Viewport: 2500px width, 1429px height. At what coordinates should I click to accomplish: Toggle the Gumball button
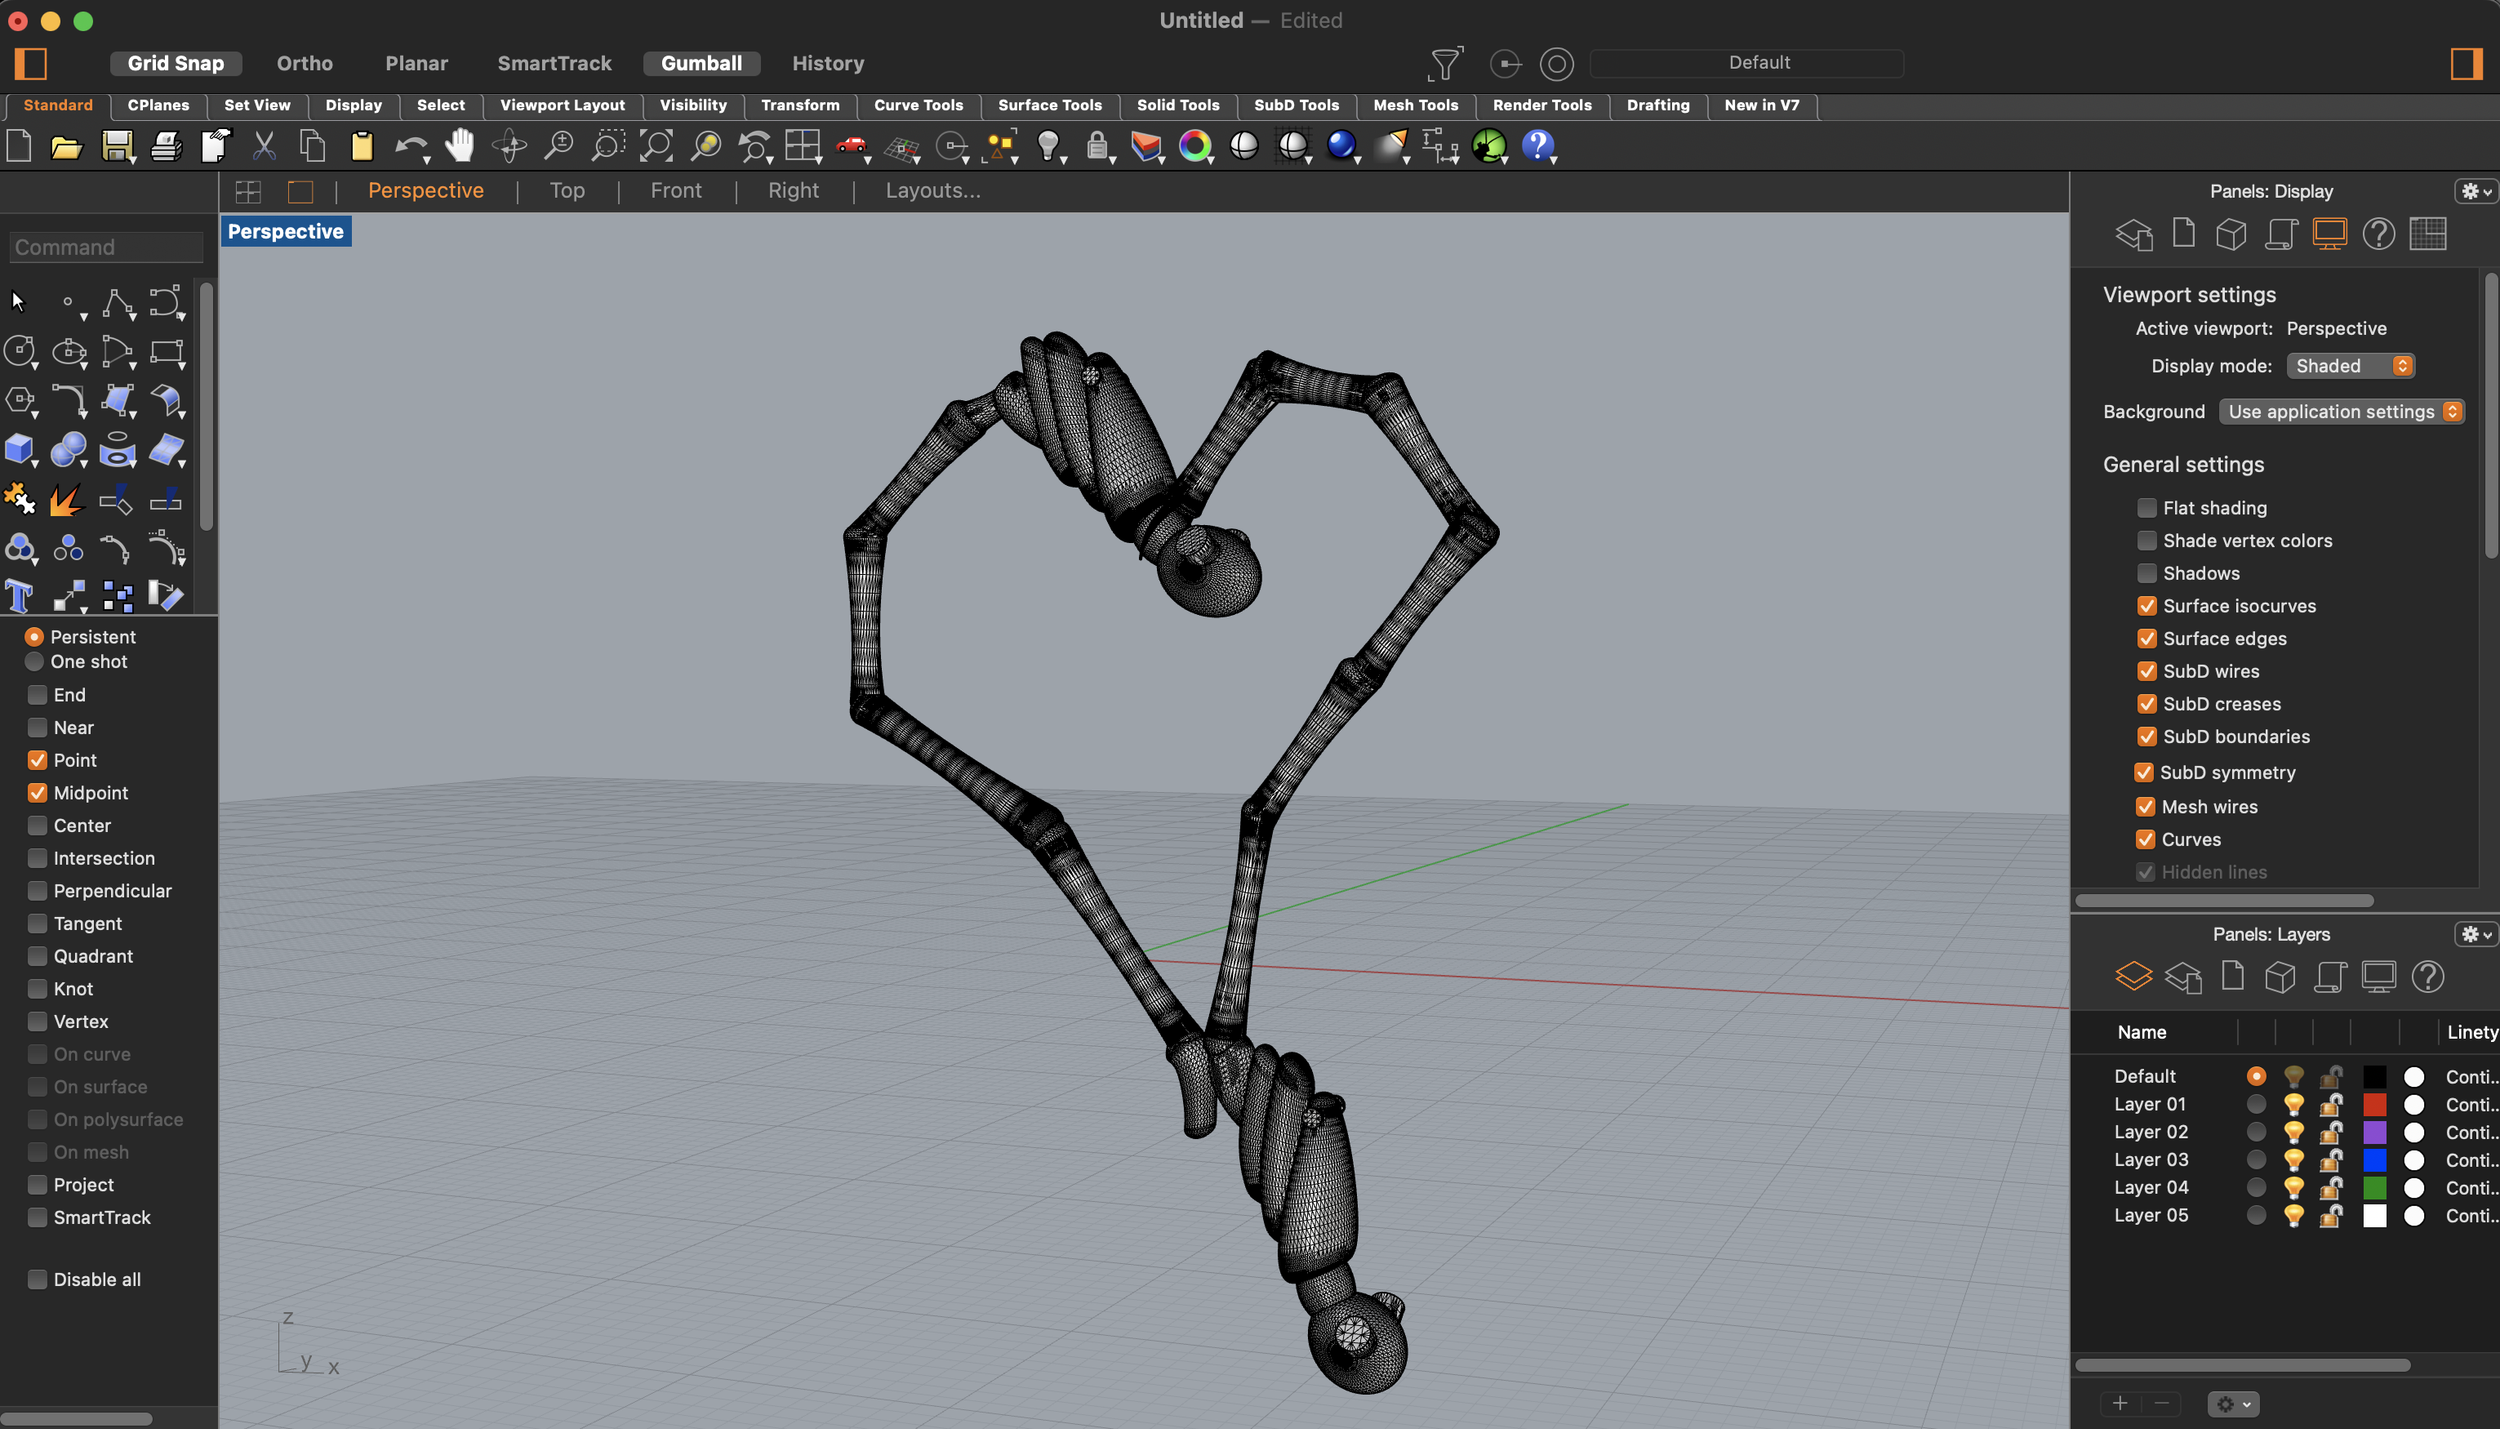point(701,63)
